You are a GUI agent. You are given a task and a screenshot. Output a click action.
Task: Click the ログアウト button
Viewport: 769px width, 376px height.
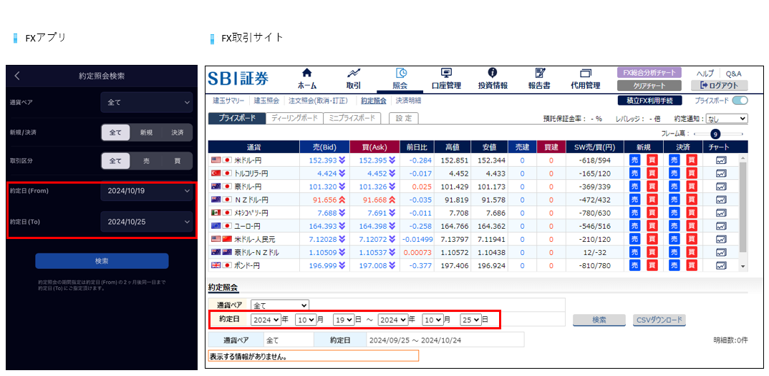pyautogui.click(x=719, y=85)
